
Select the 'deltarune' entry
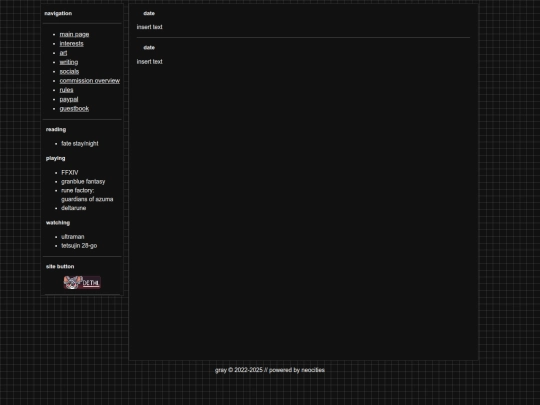pos(73,208)
